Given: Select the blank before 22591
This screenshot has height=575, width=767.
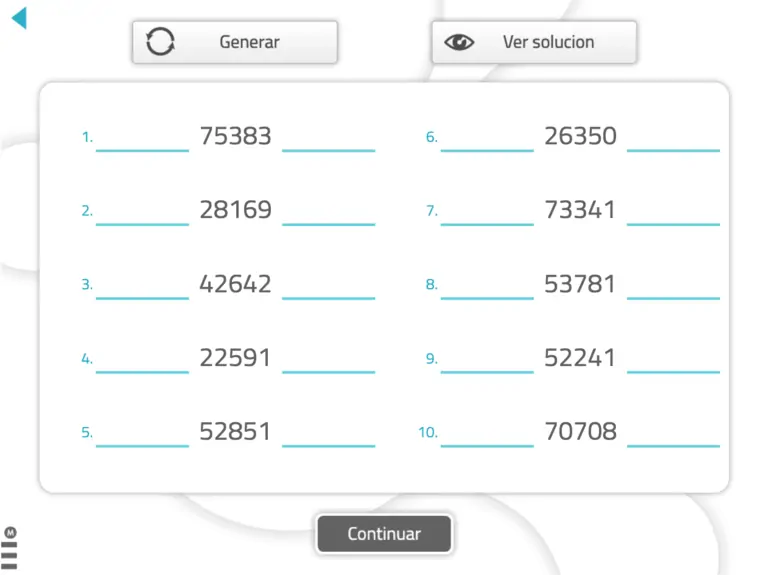Looking at the screenshot, I should [142, 361].
